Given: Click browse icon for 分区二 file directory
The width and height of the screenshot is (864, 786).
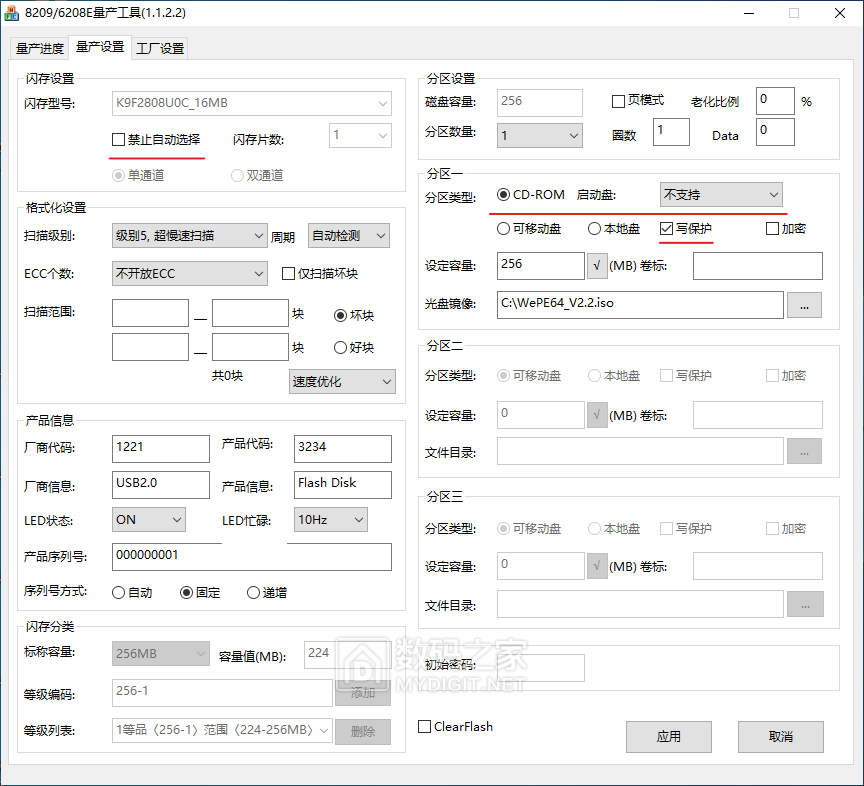Looking at the screenshot, I should pyautogui.click(x=805, y=451).
